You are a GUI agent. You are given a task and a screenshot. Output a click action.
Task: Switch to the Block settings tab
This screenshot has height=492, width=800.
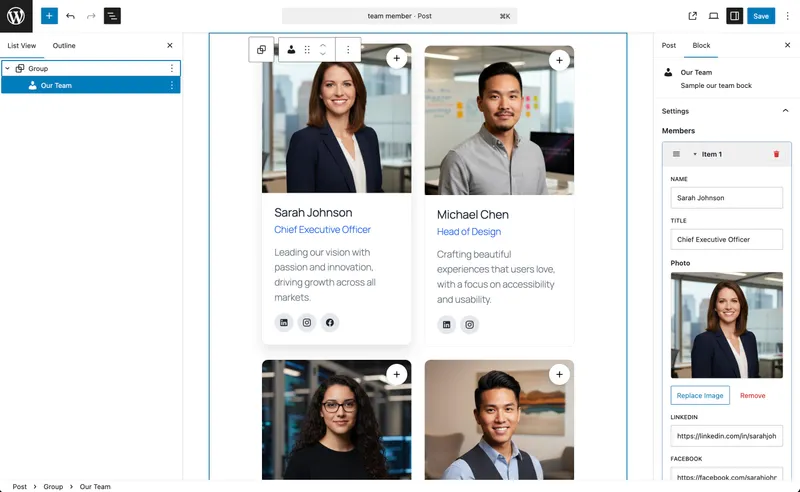coord(701,45)
